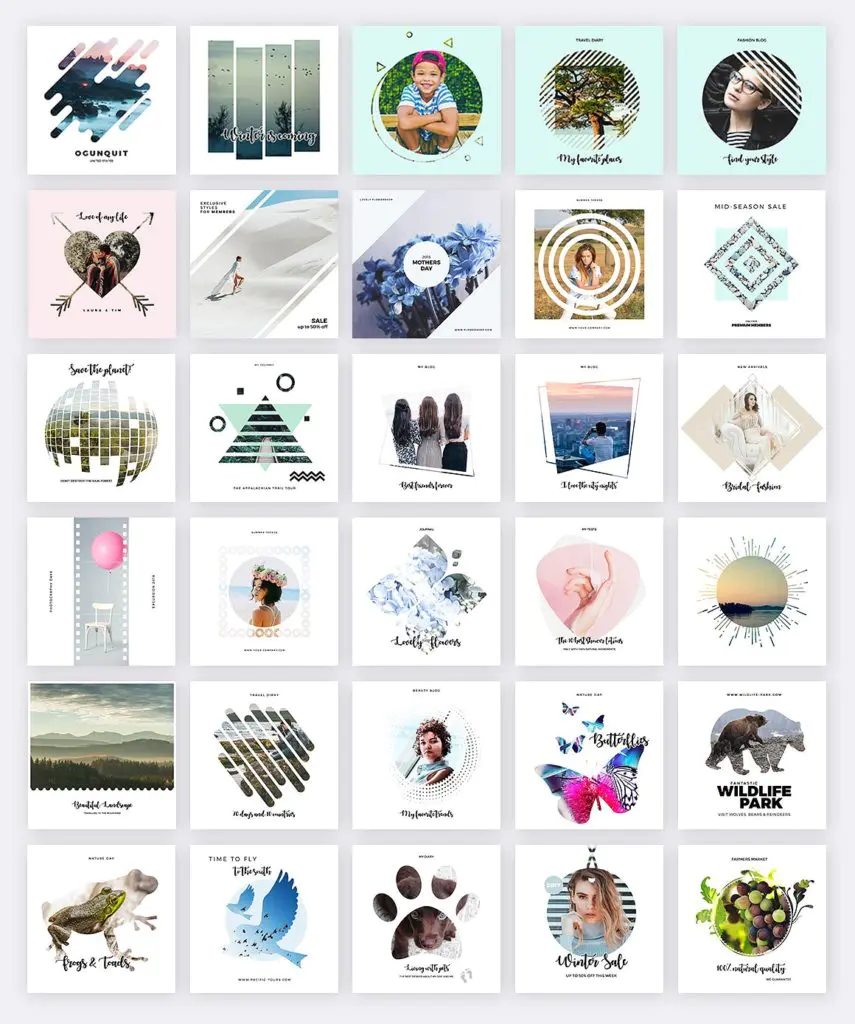
Task: Open the sunburst circle sunset template
Action: point(752,592)
